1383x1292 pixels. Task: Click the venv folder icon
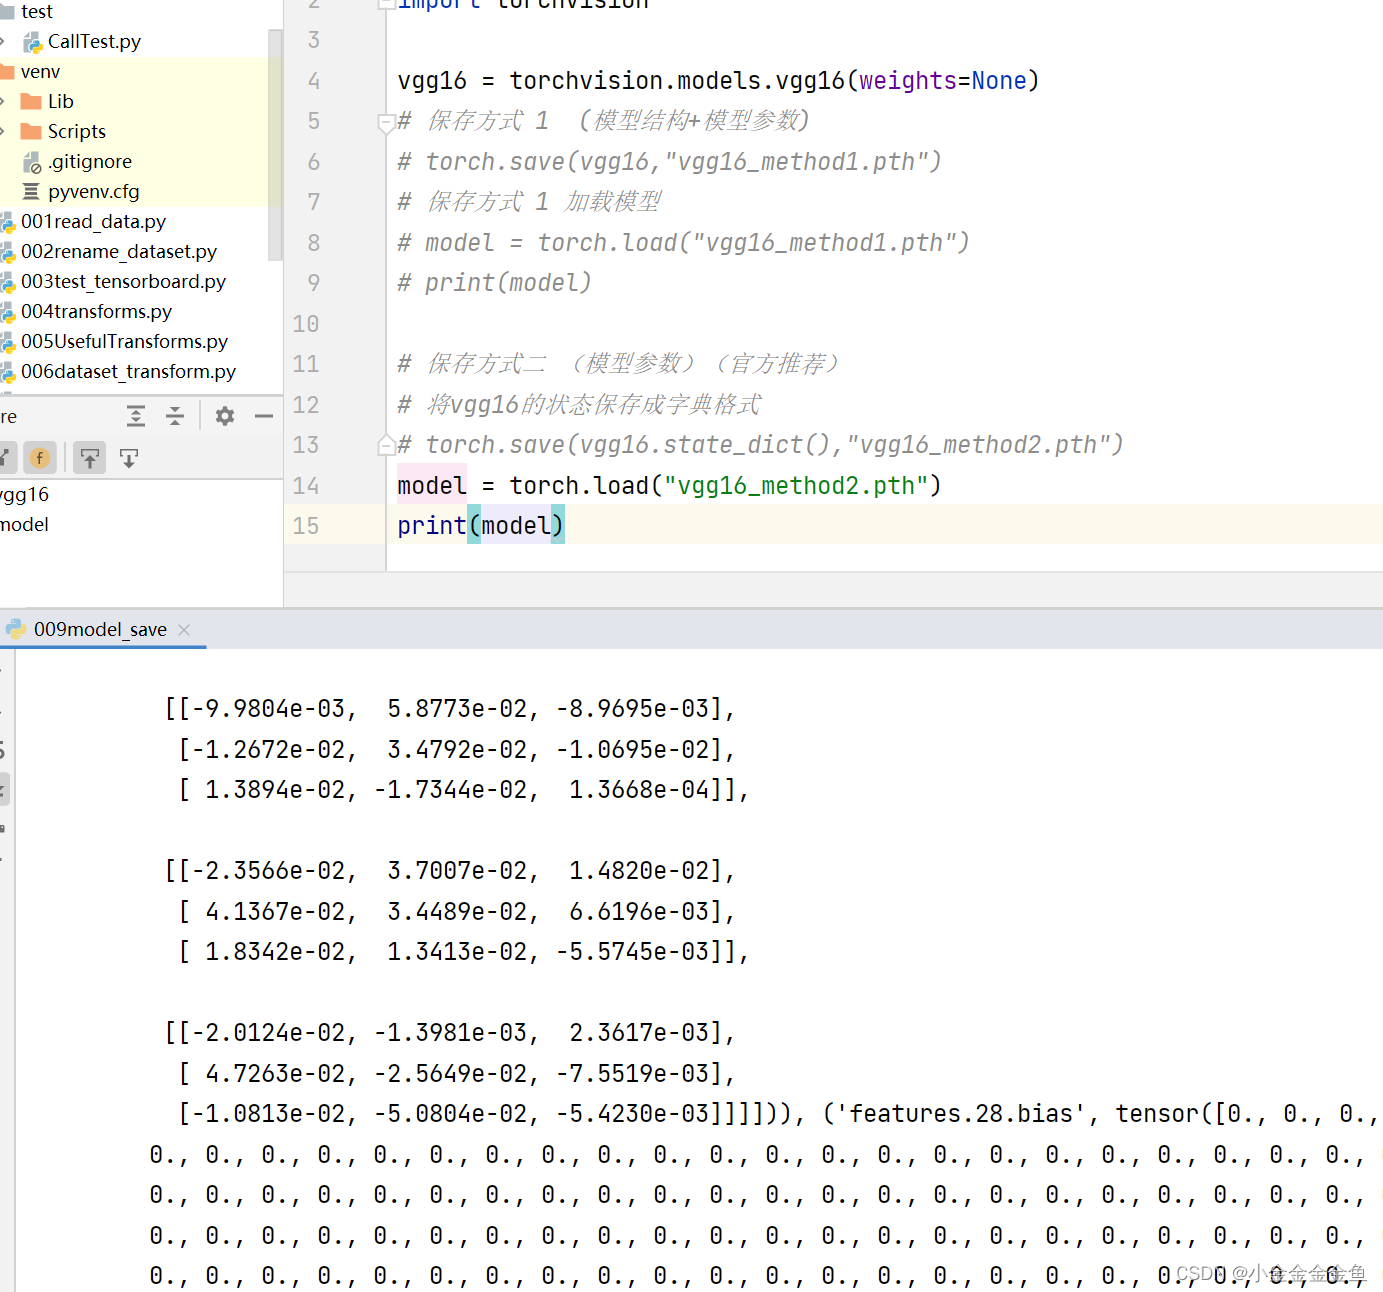tap(7, 71)
